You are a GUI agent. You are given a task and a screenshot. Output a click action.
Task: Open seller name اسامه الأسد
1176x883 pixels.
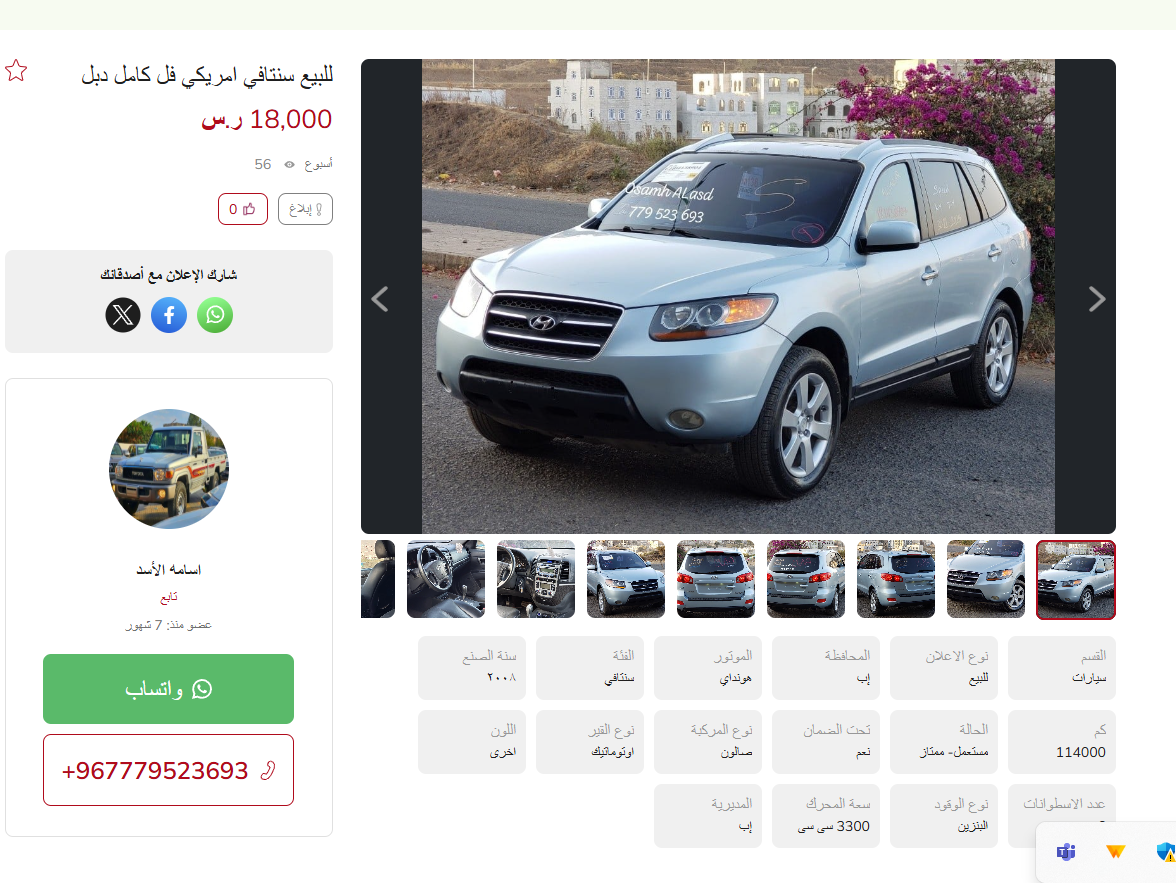click(x=169, y=569)
